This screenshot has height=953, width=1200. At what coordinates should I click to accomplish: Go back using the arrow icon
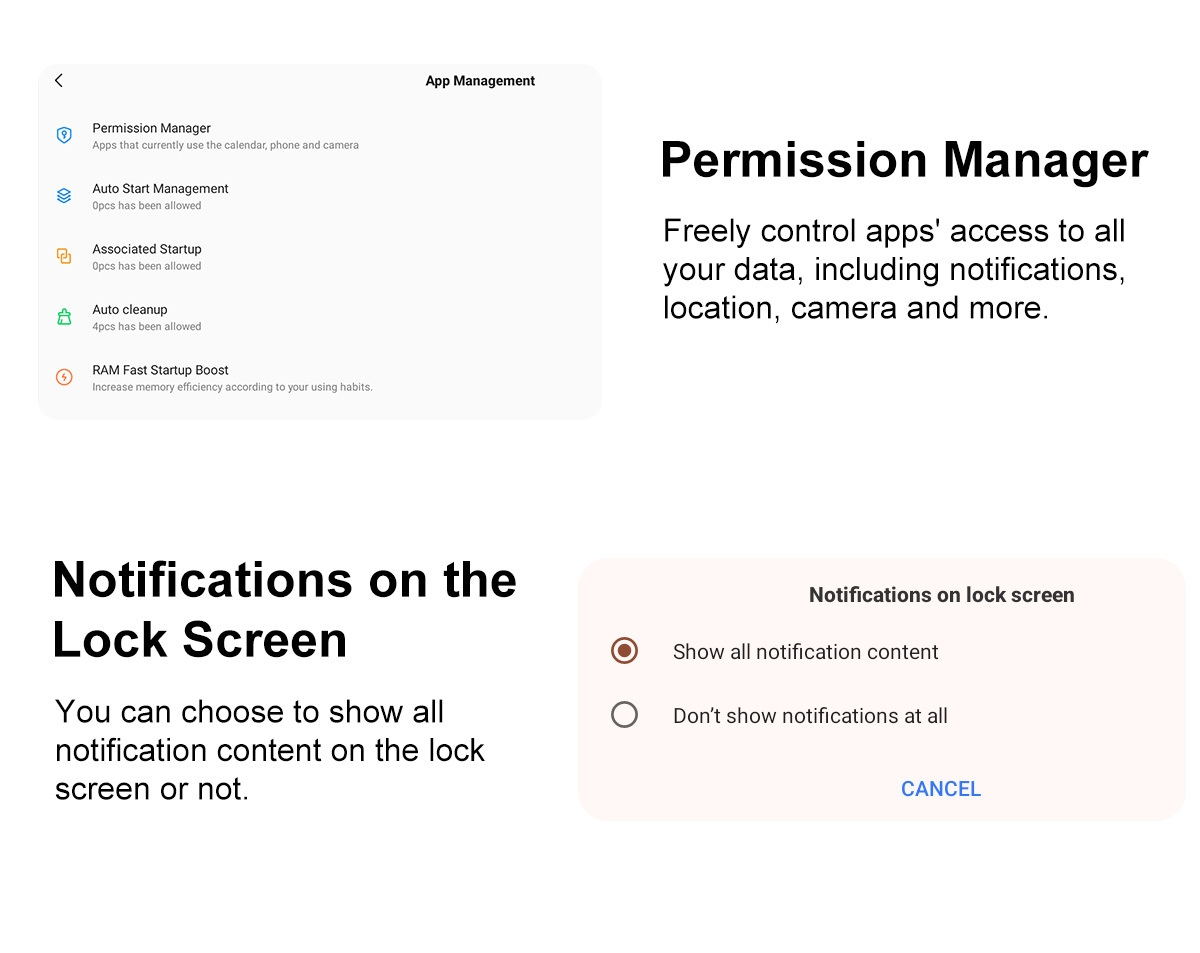click(x=59, y=80)
